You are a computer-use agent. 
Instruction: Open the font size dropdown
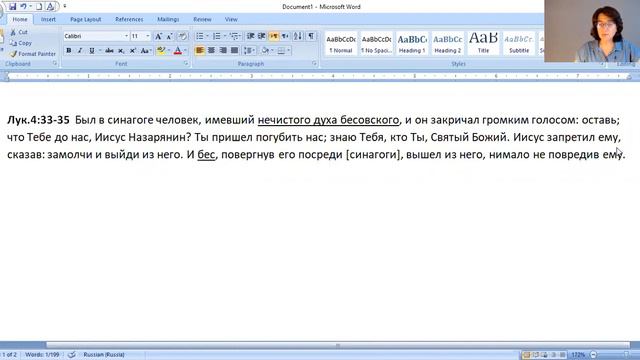pos(148,36)
